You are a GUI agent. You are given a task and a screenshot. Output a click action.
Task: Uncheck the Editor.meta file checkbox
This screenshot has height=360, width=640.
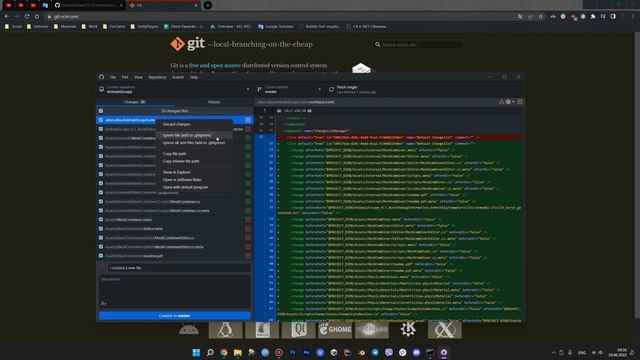point(101,229)
